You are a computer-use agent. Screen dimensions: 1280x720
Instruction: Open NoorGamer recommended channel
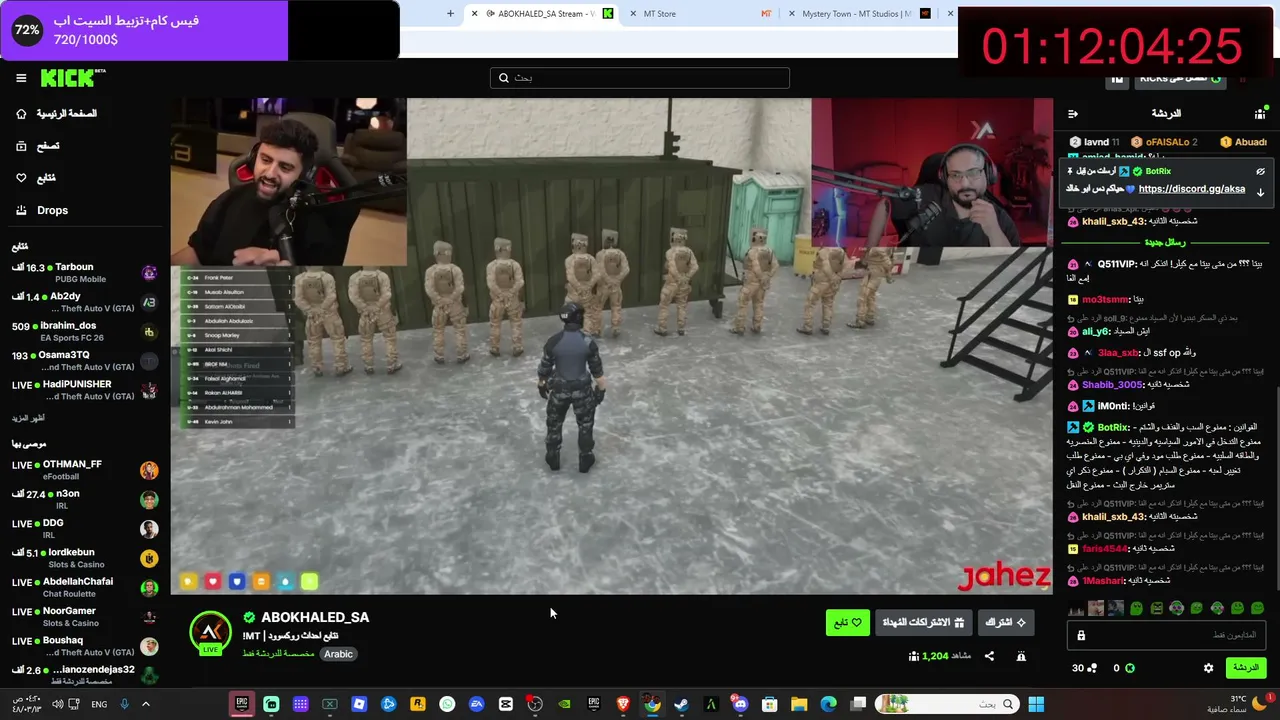tap(84, 617)
